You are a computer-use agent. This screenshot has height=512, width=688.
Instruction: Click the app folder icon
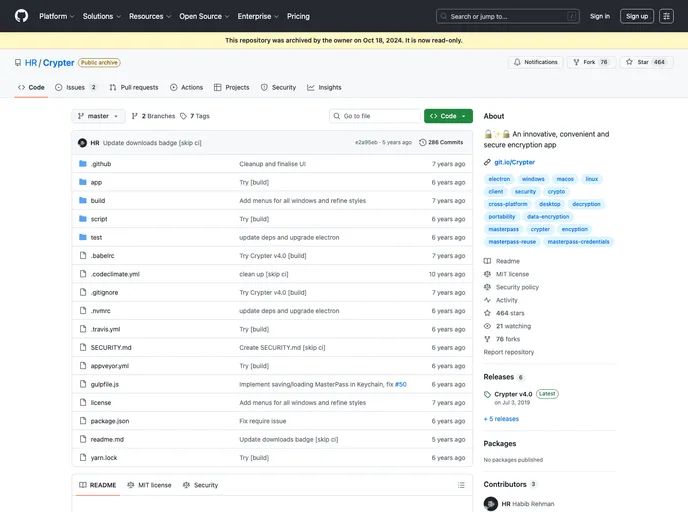click(82, 182)
